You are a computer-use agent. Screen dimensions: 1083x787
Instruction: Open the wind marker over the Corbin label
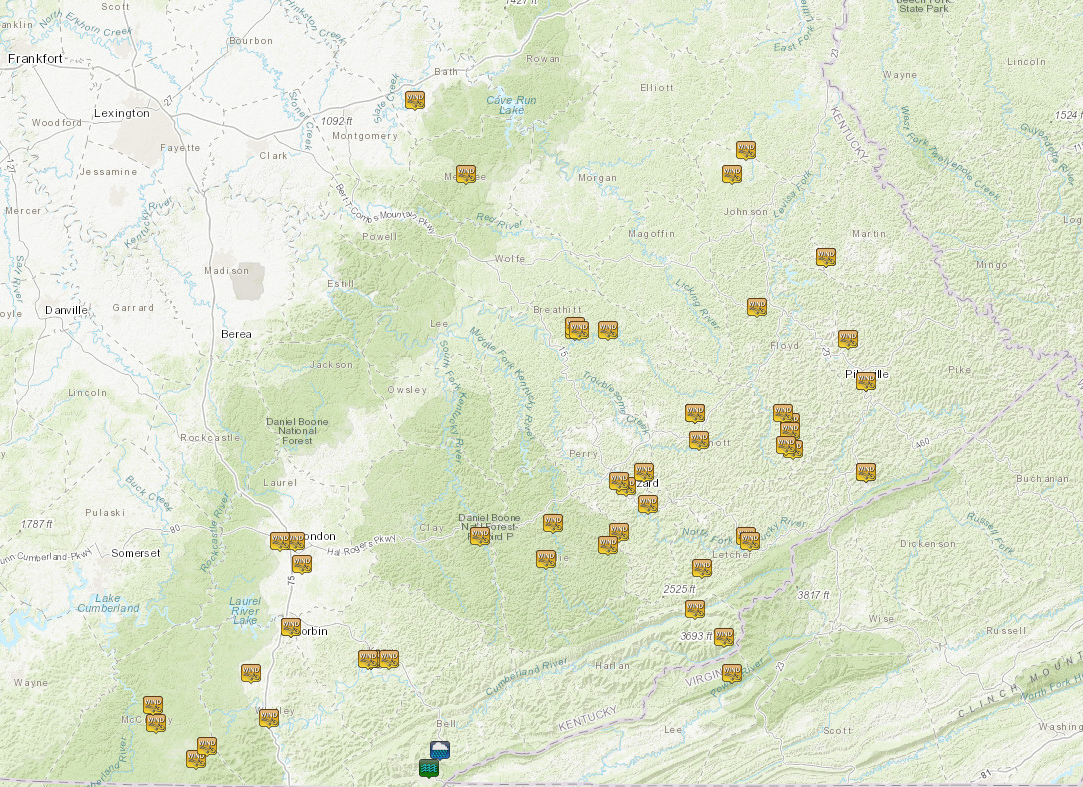tap(291, 627)
